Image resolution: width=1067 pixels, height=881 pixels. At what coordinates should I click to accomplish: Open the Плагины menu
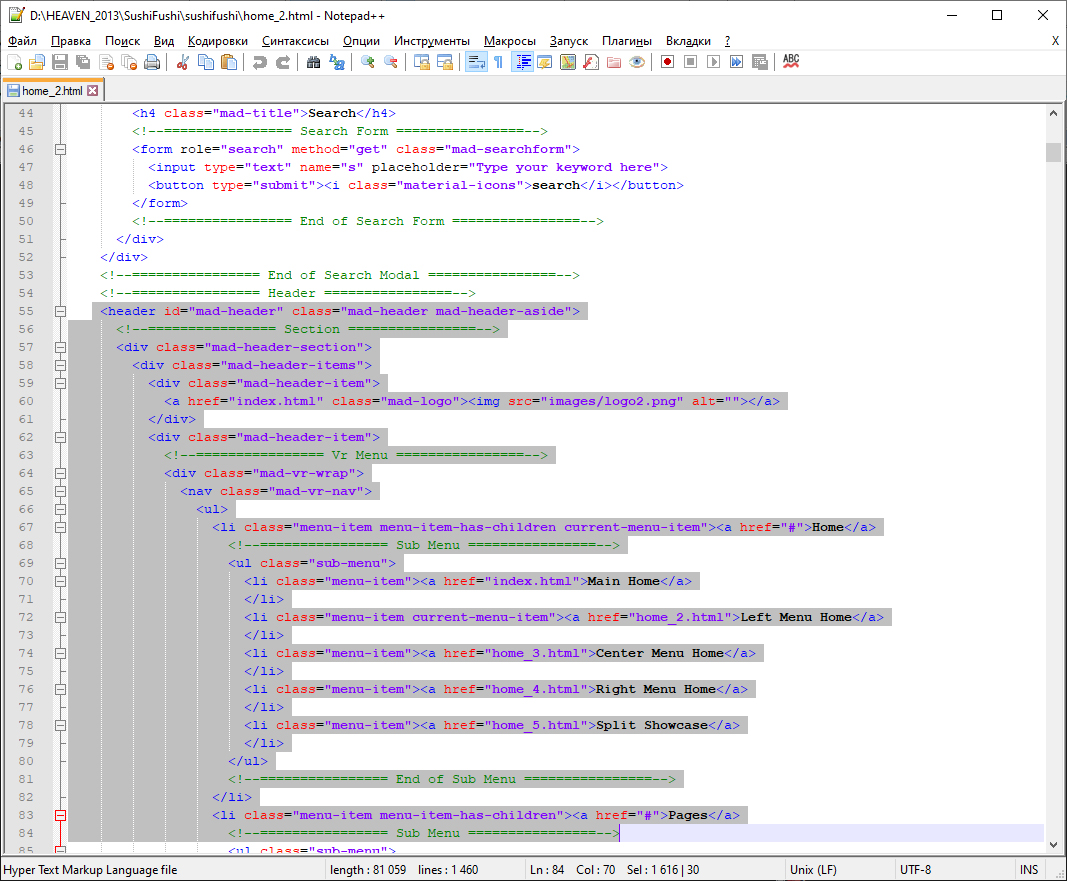(x=626, y=41)
